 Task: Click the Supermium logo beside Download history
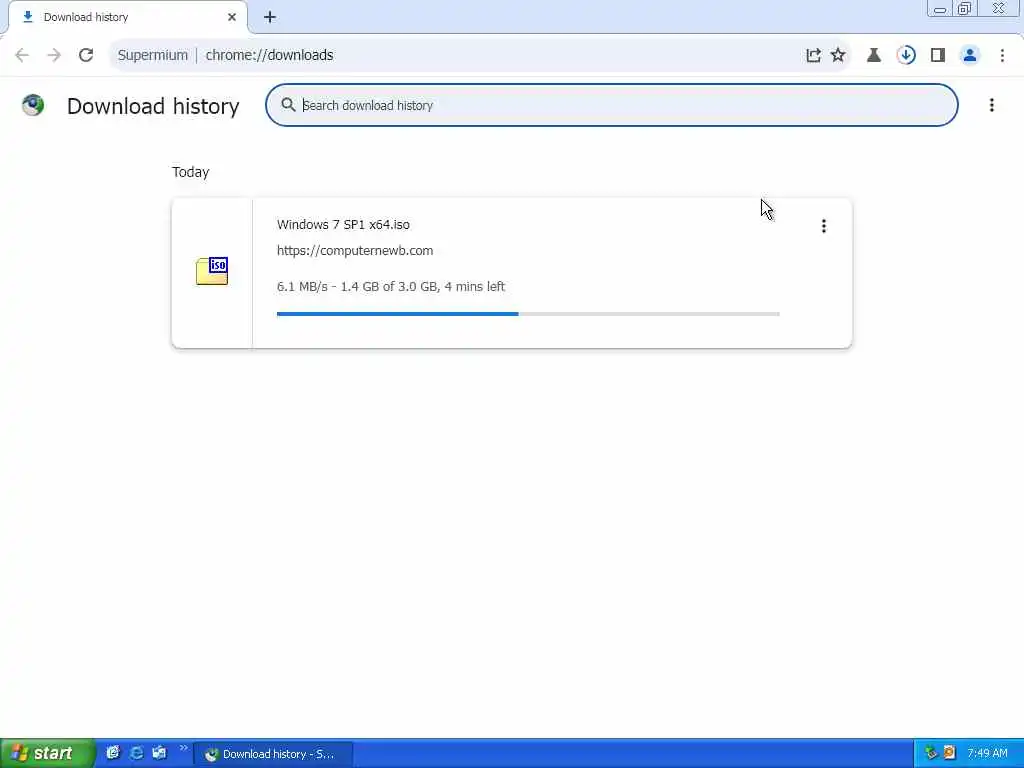[33, 104]
